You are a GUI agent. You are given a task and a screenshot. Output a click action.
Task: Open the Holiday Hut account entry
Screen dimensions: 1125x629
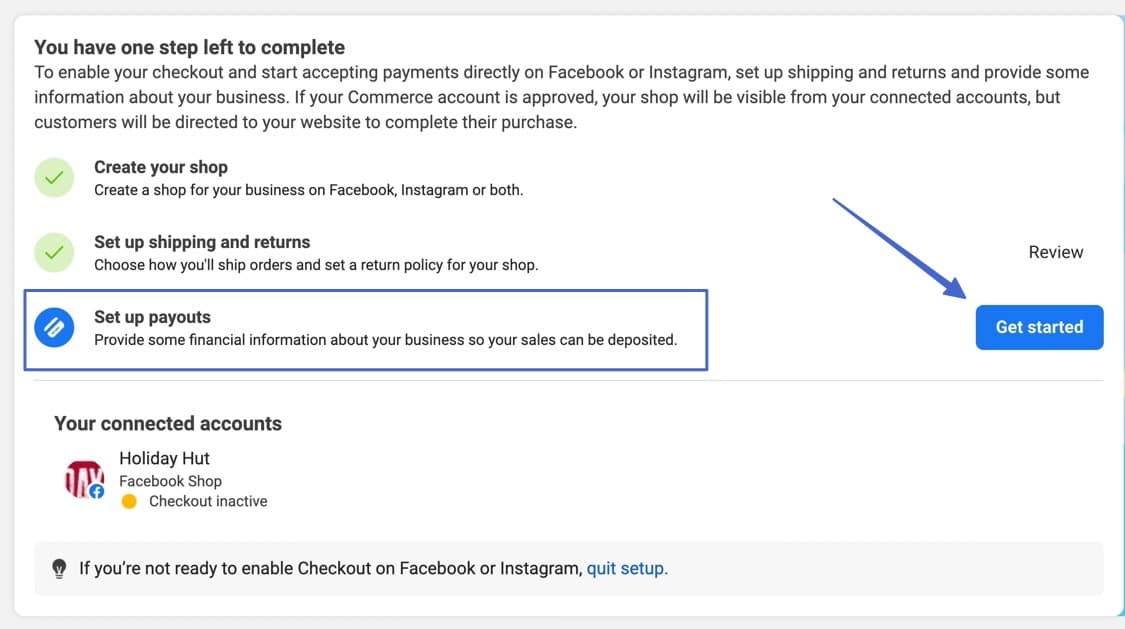[x=164, y=458]
